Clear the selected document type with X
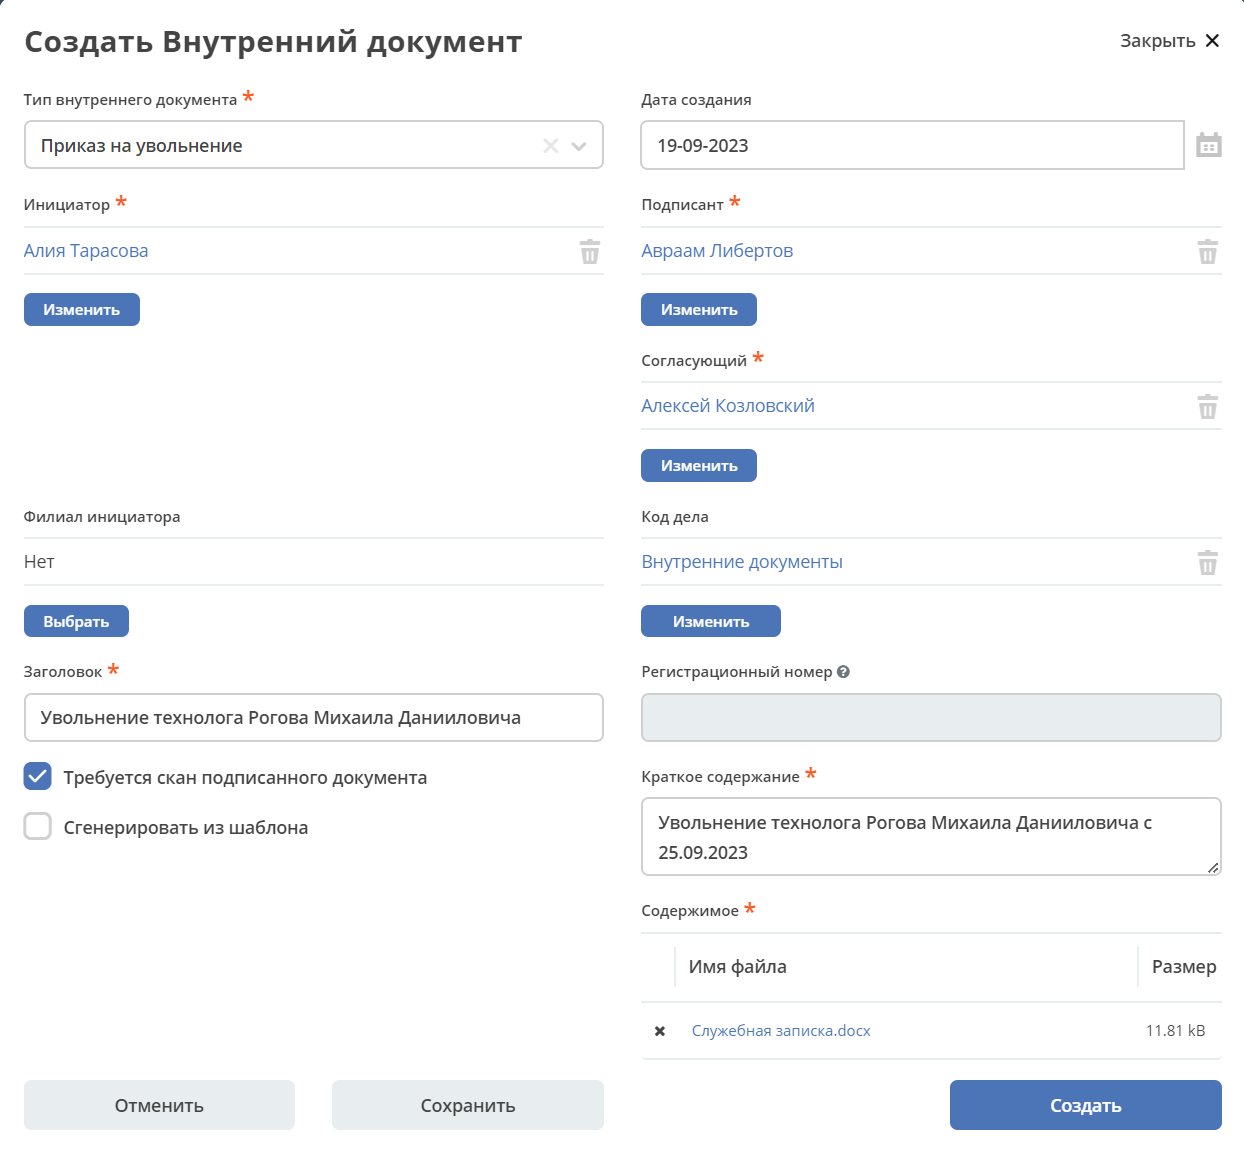The height and width of the screenshot is (1161, 1244). pyautogui.click(x=550, y=146)
